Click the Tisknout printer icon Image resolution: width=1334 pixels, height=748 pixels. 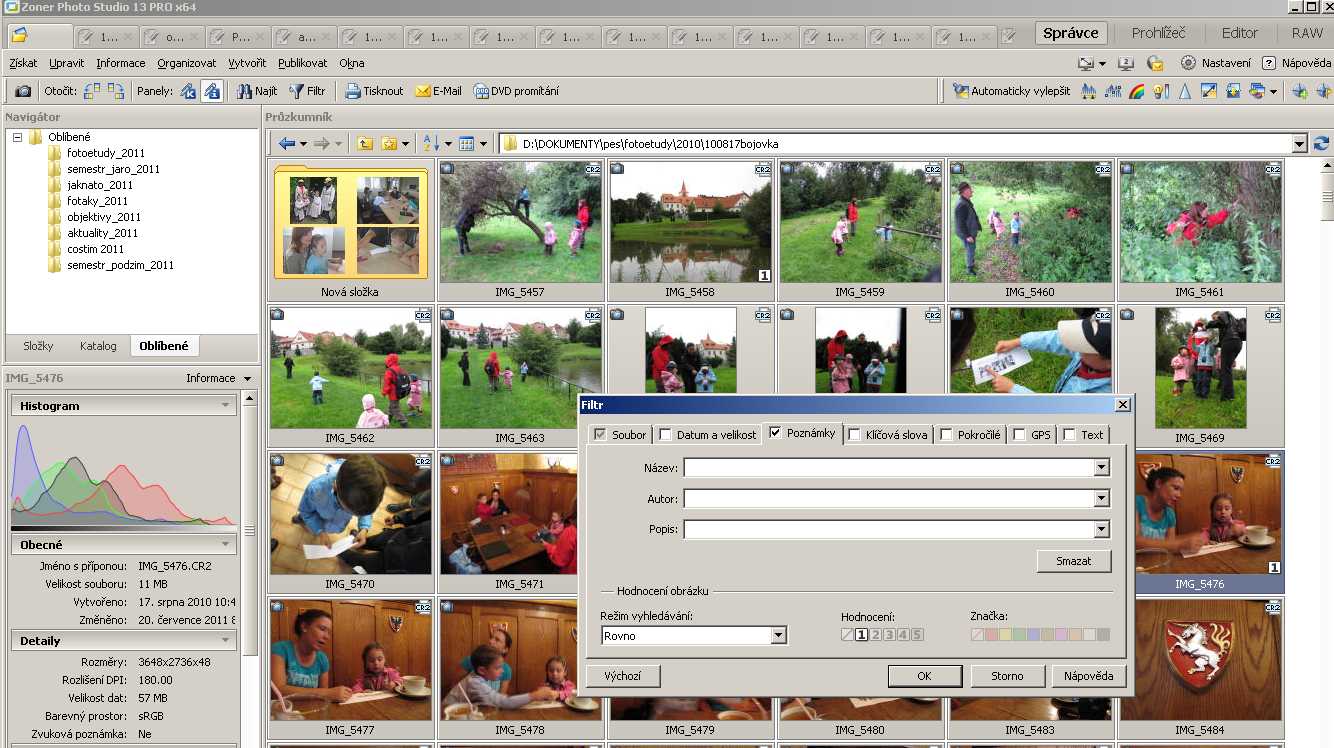(353, 91)
